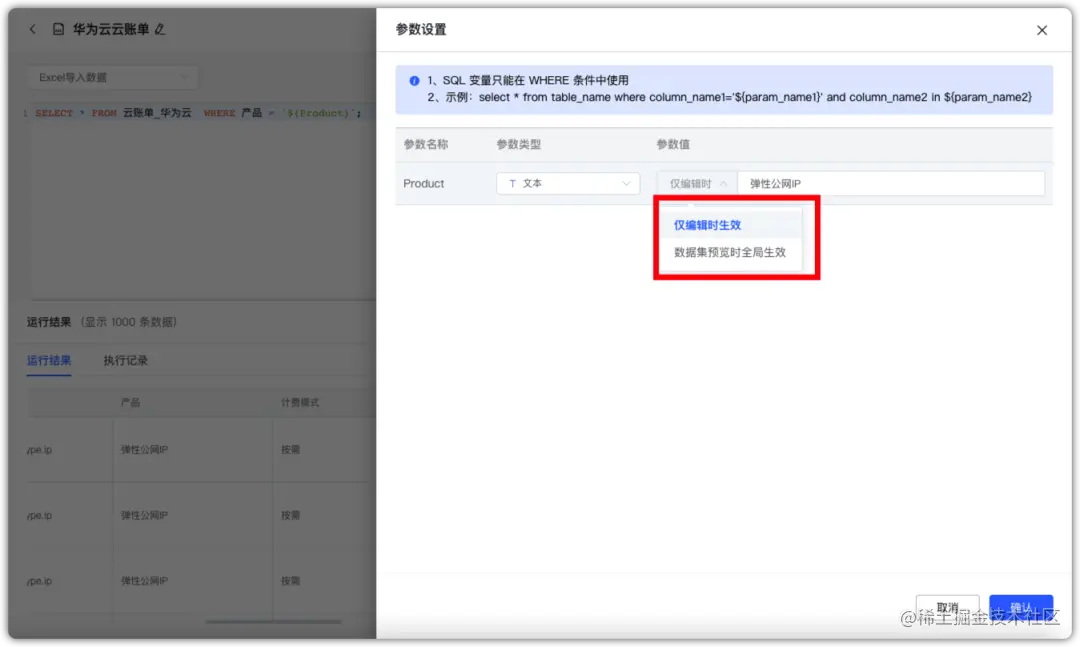
Task: Click the blue info icon in the tip
Action: 414,81
